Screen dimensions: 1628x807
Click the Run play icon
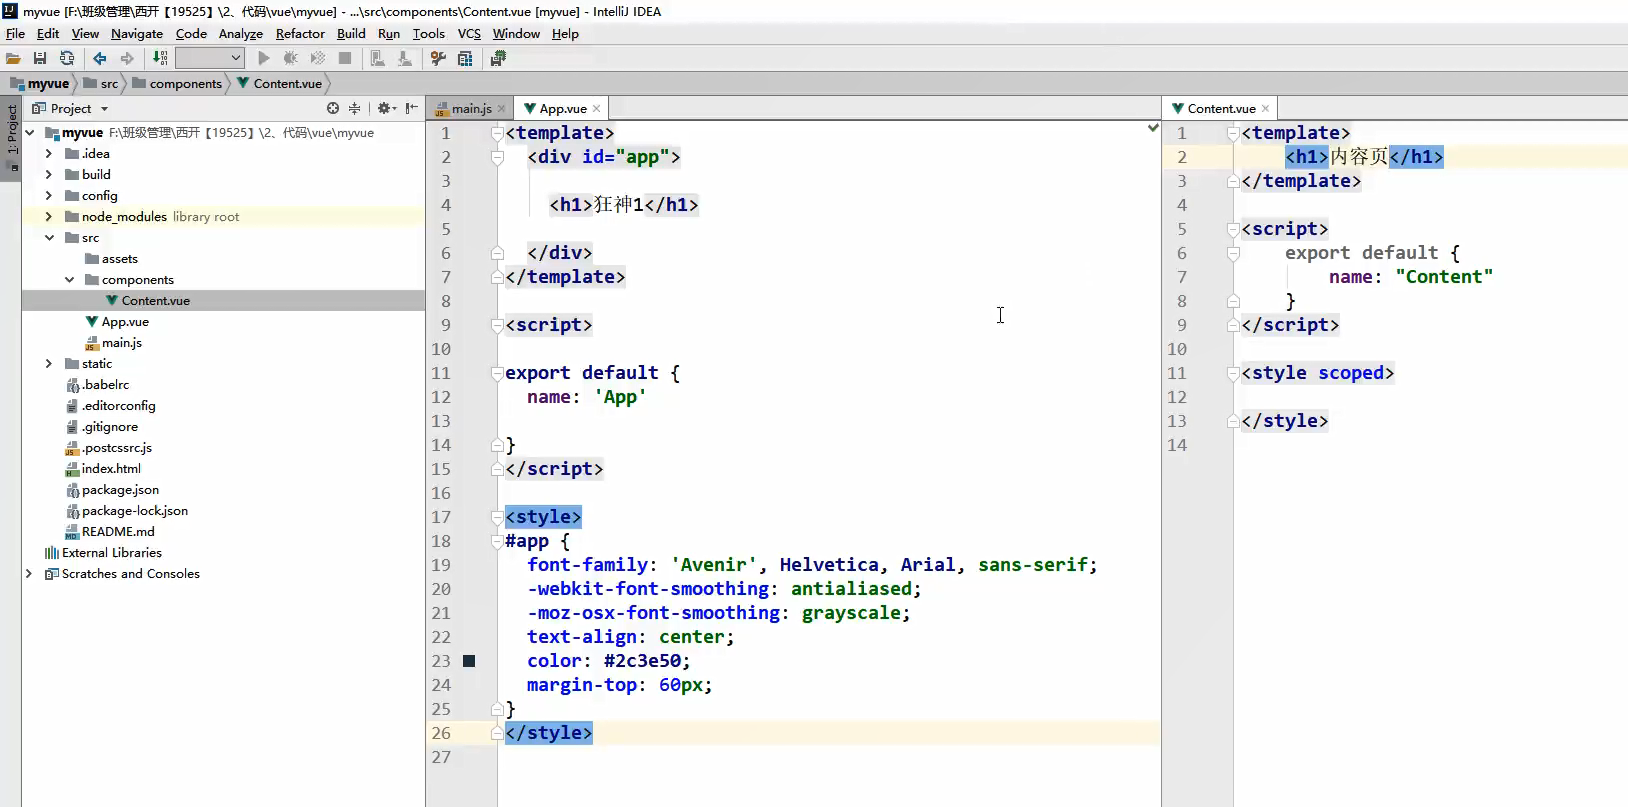coord(264,59)
